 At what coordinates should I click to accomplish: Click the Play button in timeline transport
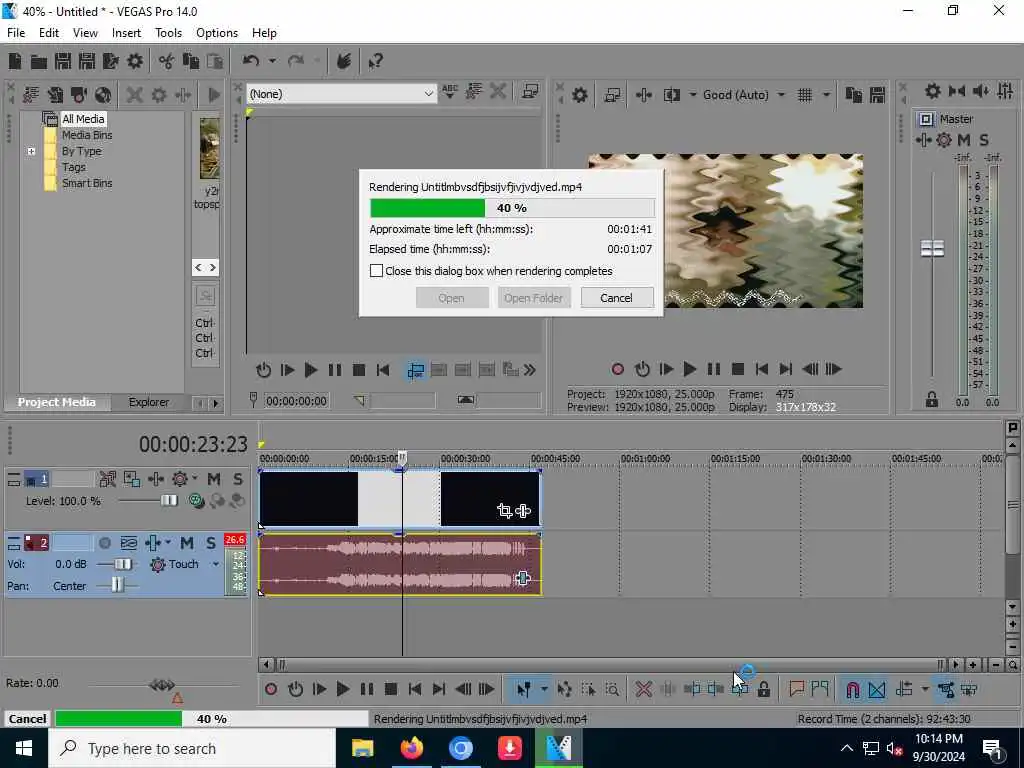tap(343, 689)
